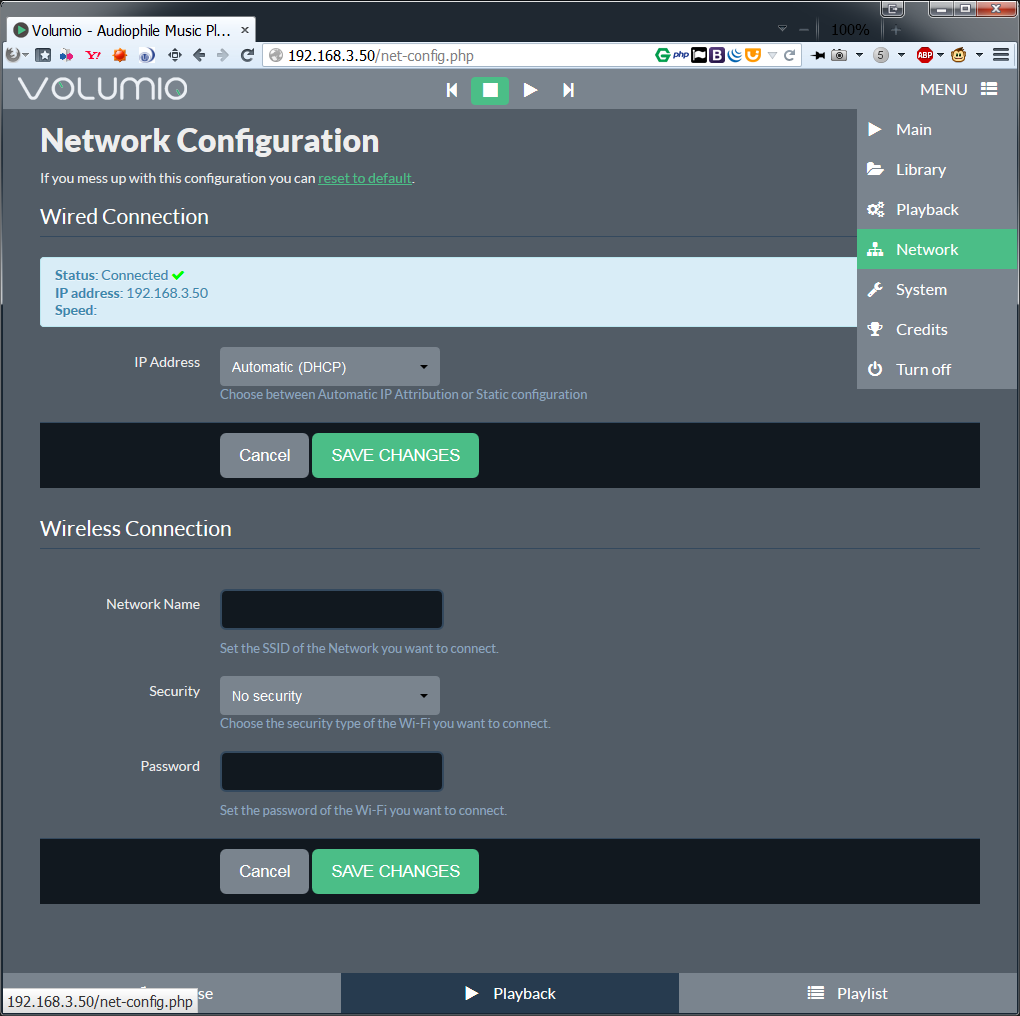1020x1016 pixels.
Task: Stop playback with the green stop button
Action: 490,90
